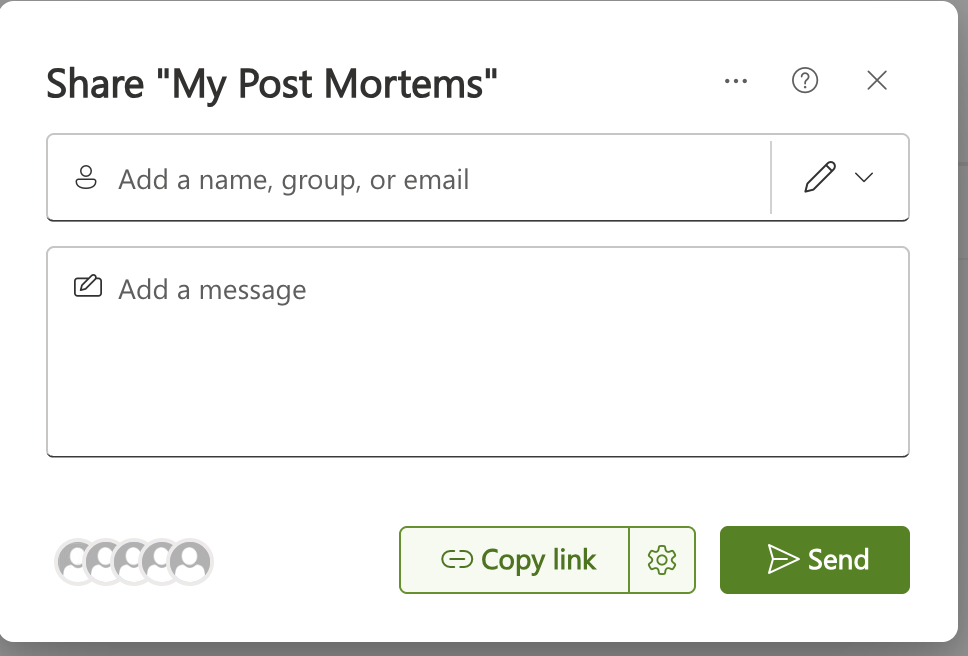Click the chain link icon

click(456, 560)
